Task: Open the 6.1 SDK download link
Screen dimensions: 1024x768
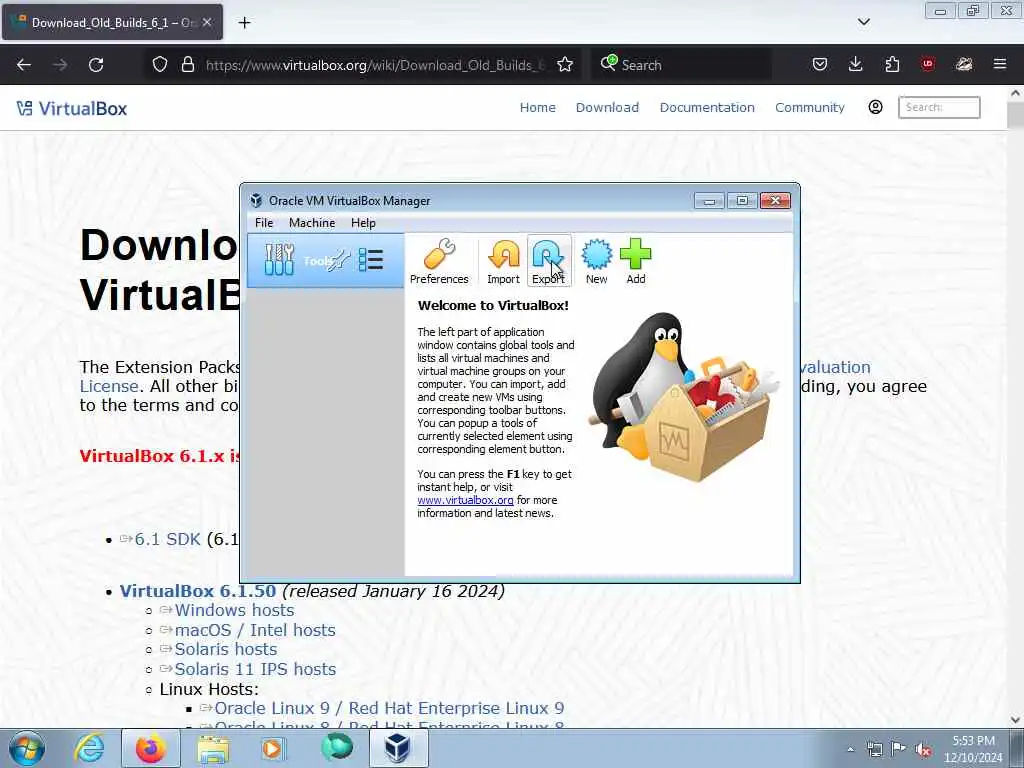Action: click(167, 539)
